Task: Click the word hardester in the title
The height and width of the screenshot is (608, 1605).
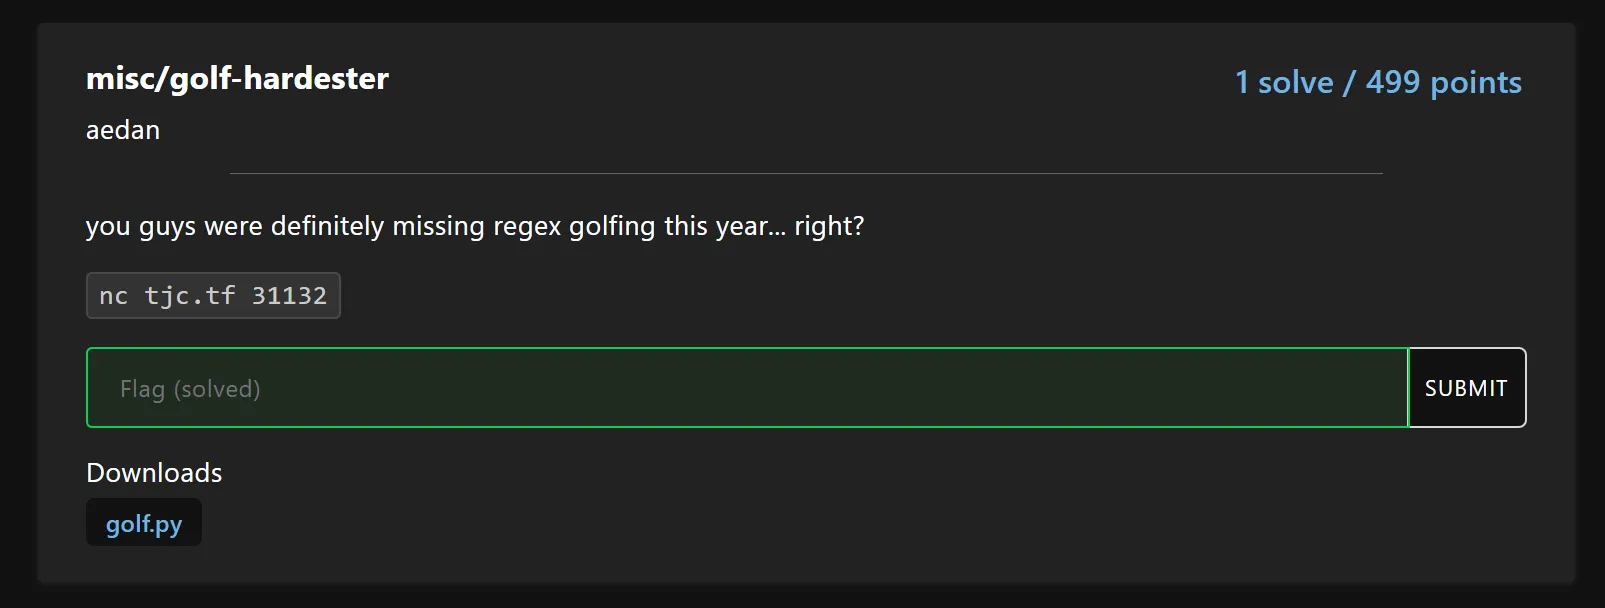Action: pyautogui.click(x=315, y=78)
